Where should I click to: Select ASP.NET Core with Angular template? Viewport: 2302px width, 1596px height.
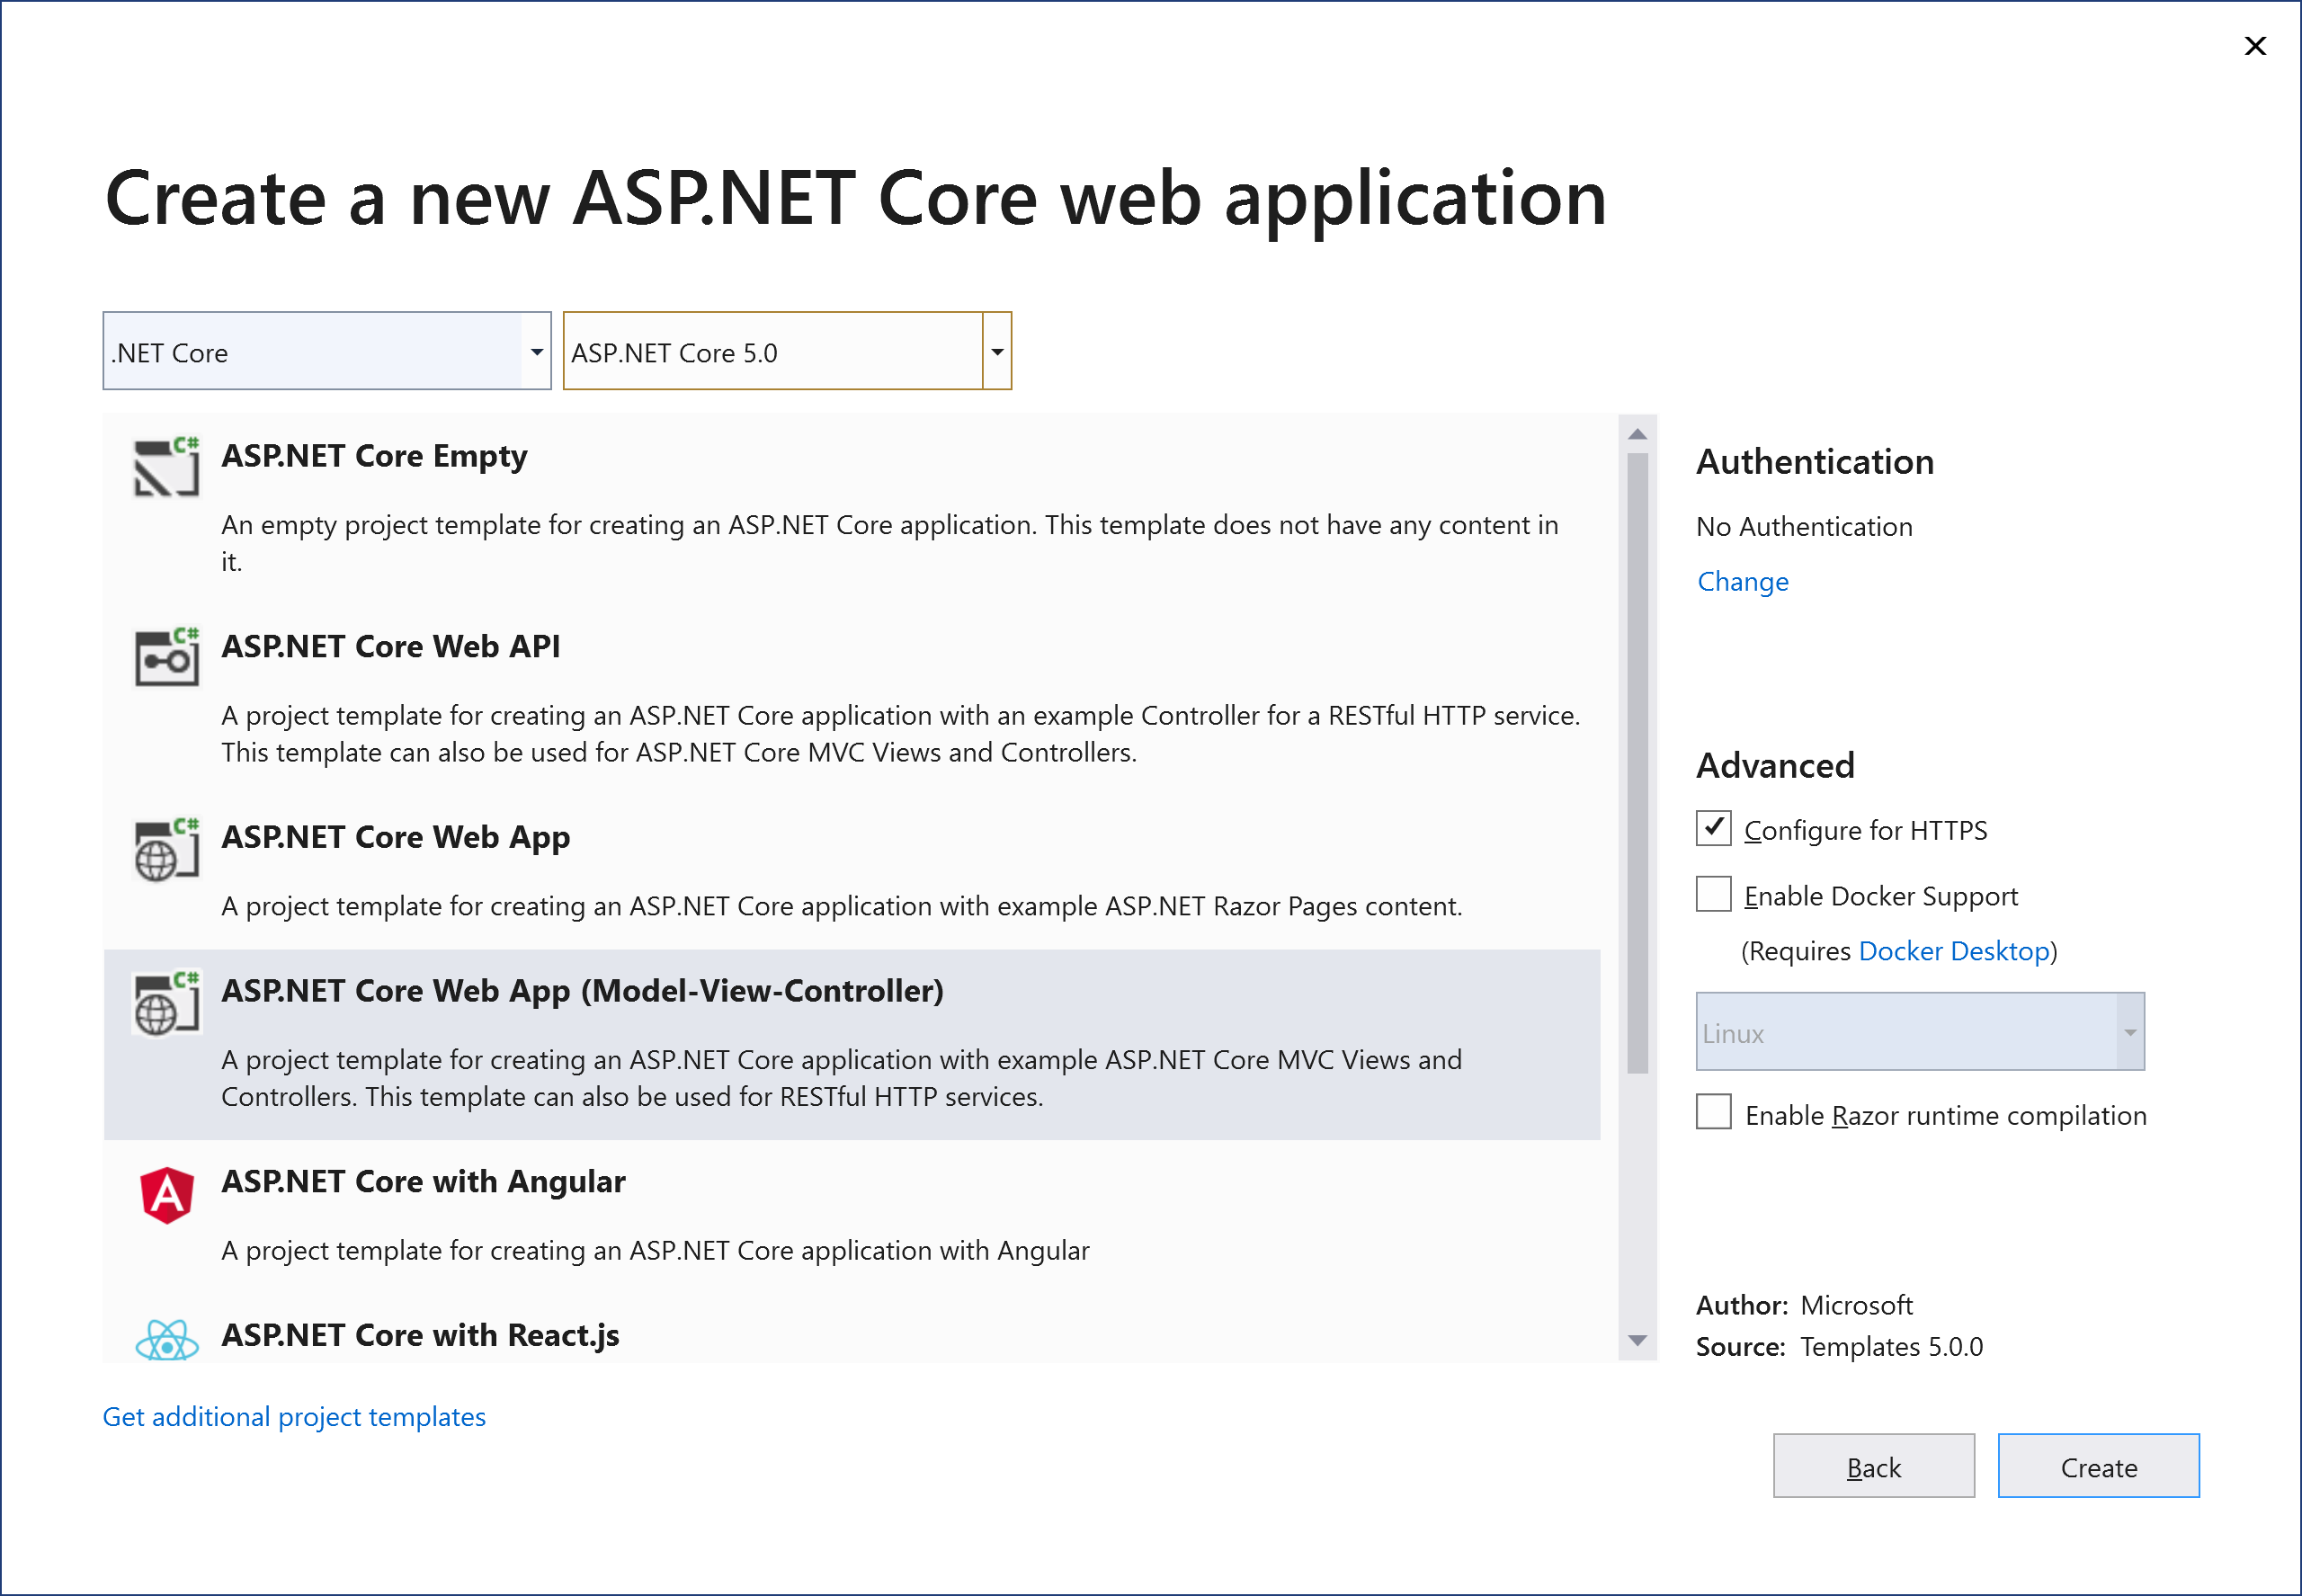[x=423, y=1182]
